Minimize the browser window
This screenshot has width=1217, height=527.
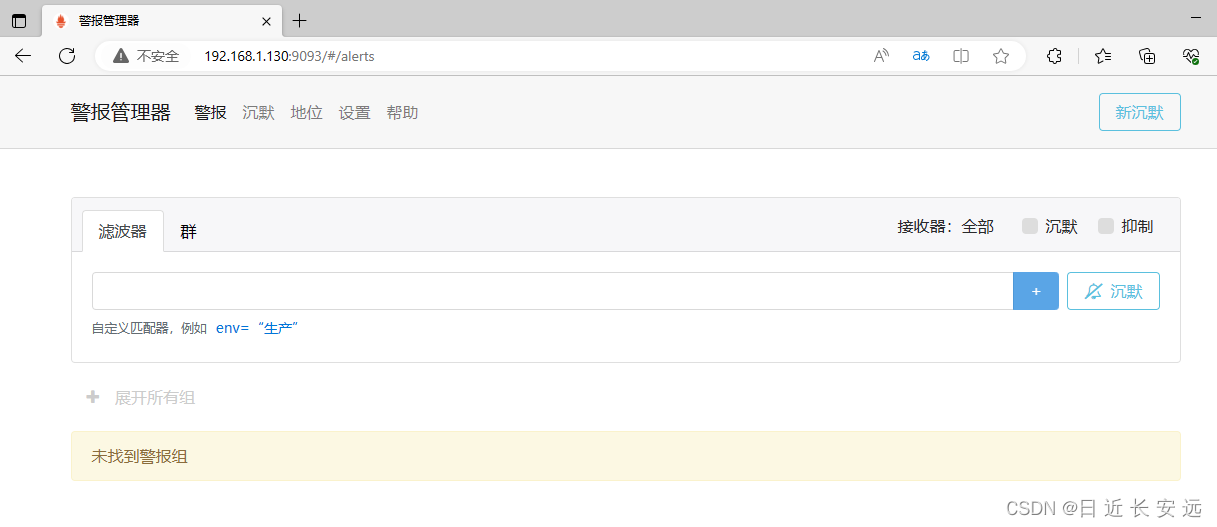(x=1196, y=20)
